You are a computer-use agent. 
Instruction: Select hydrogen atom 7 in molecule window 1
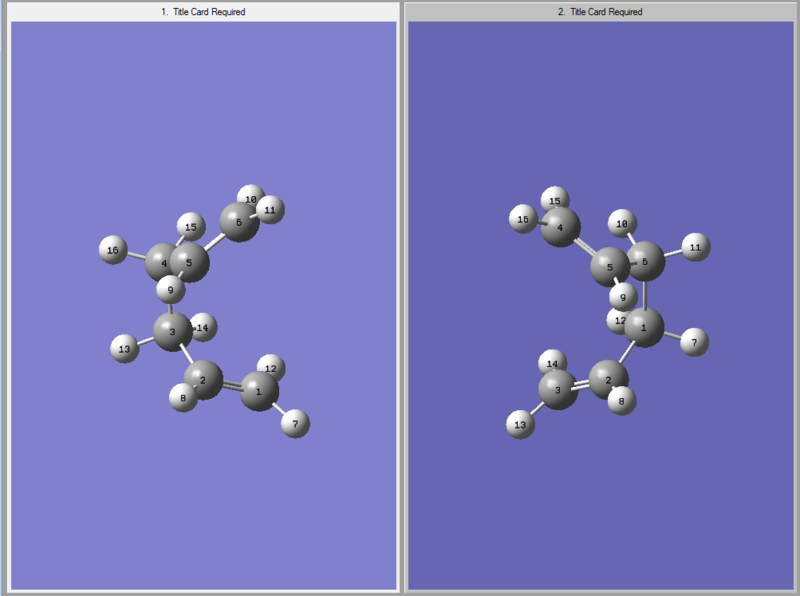(295, 424)
